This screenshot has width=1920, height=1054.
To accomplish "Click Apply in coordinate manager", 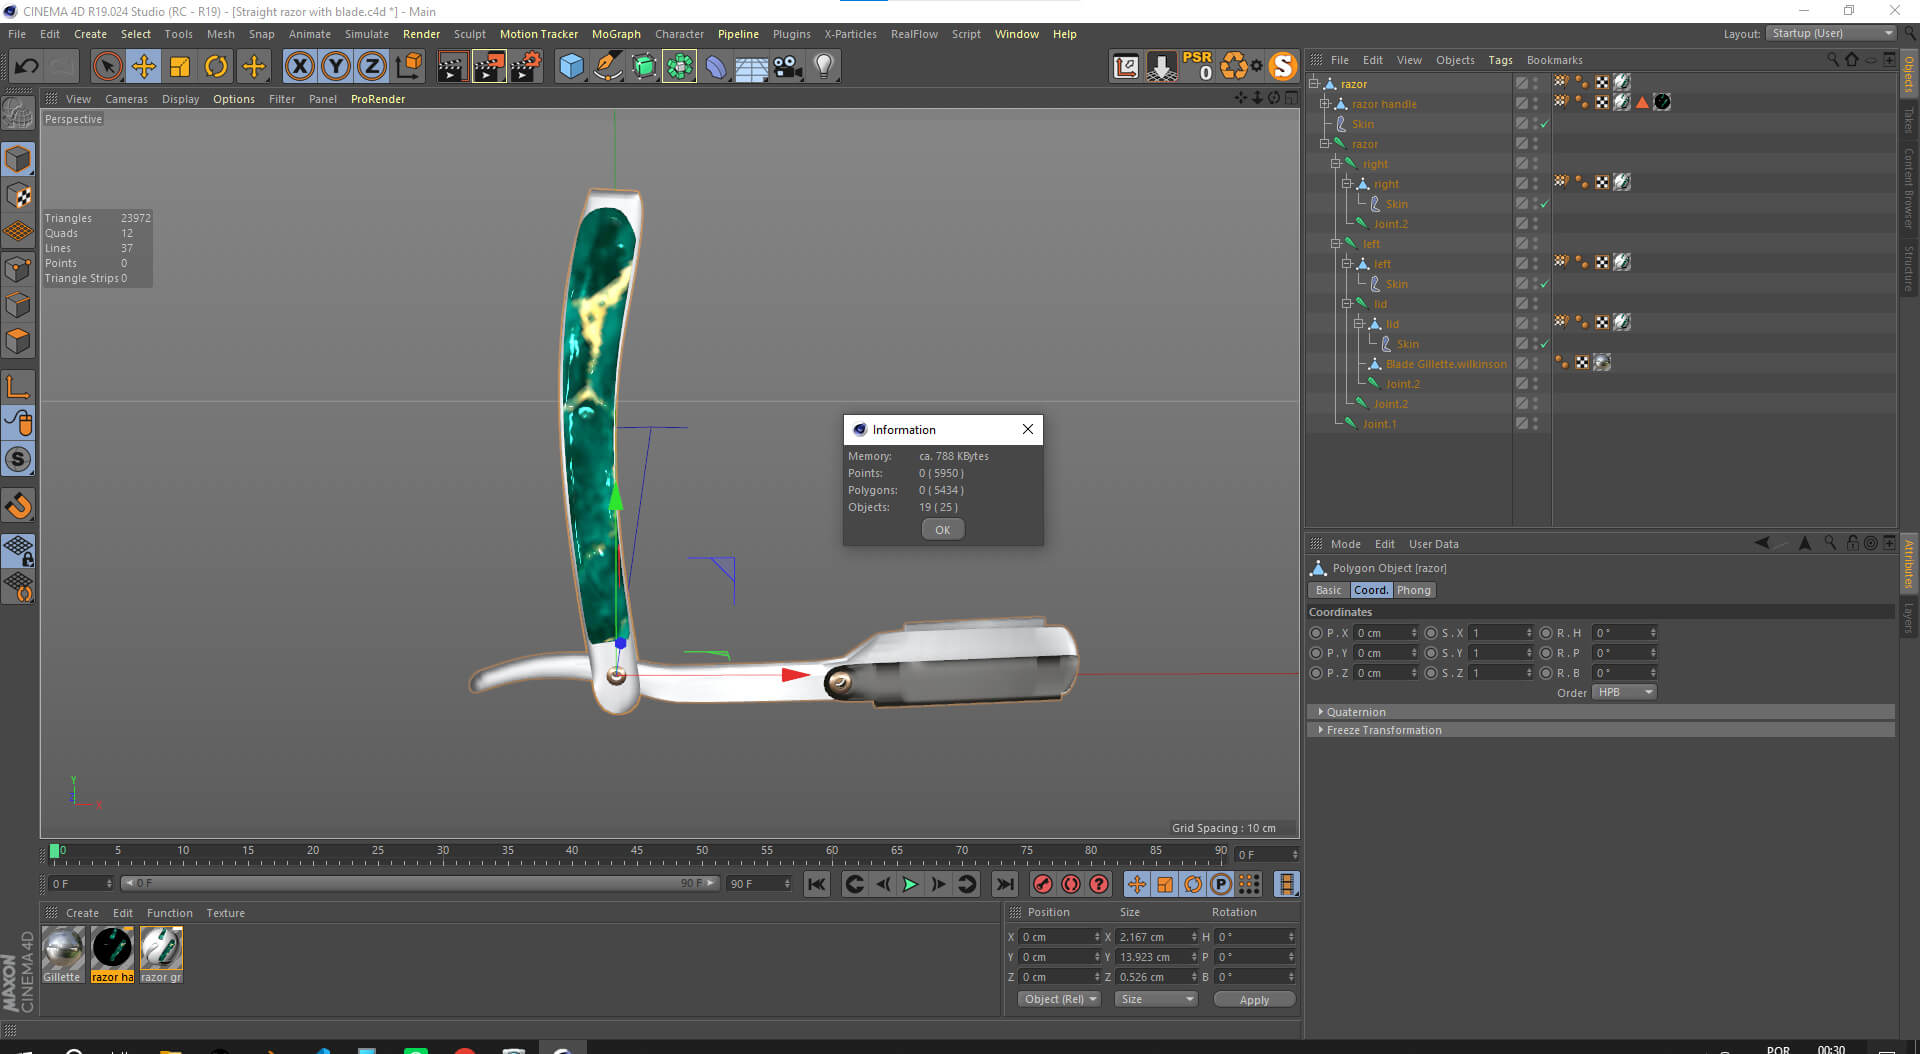I will (1254, 999).
